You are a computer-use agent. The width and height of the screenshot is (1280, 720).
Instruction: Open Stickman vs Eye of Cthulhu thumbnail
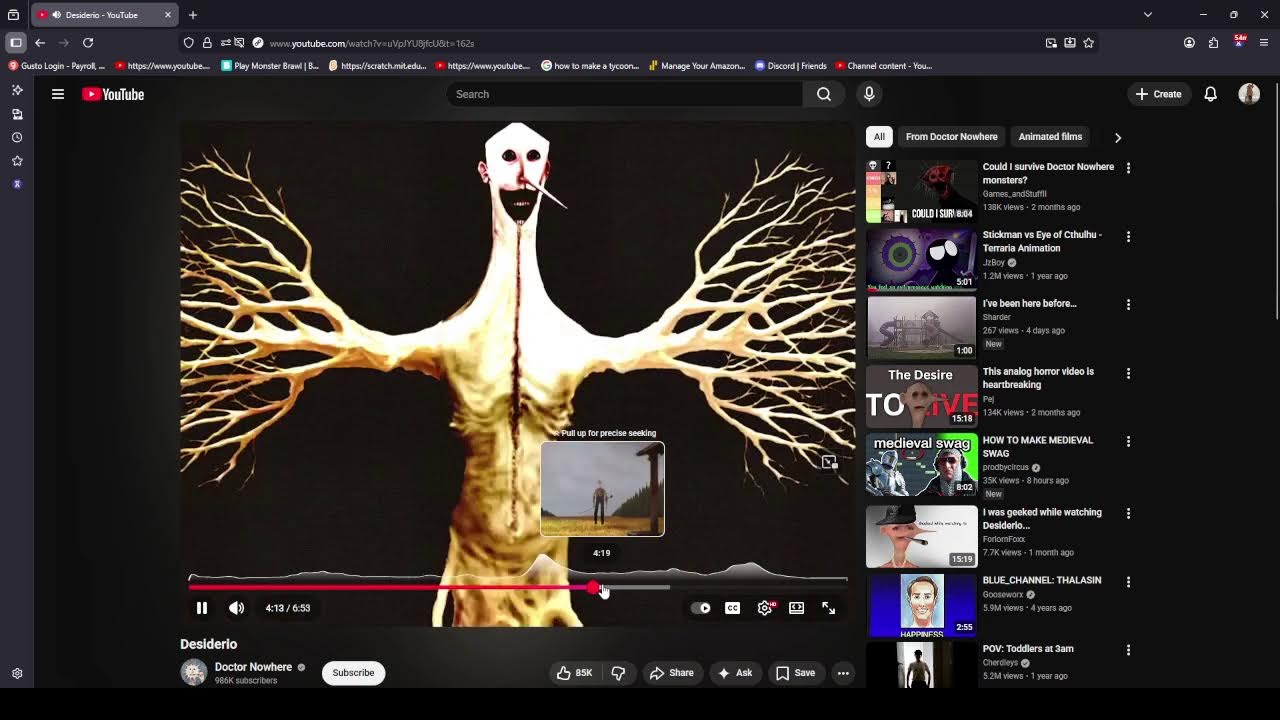coord(921,260)
